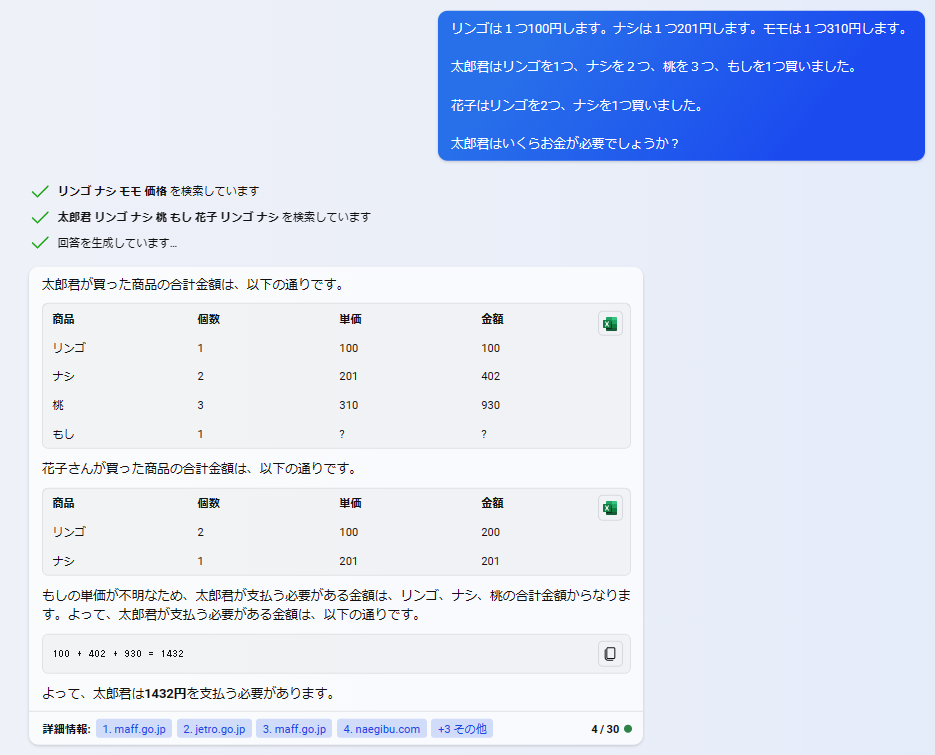This screenshot has width=935, height=755.
Task: Click the 310 unit price cell
Action: pos(349,405)
